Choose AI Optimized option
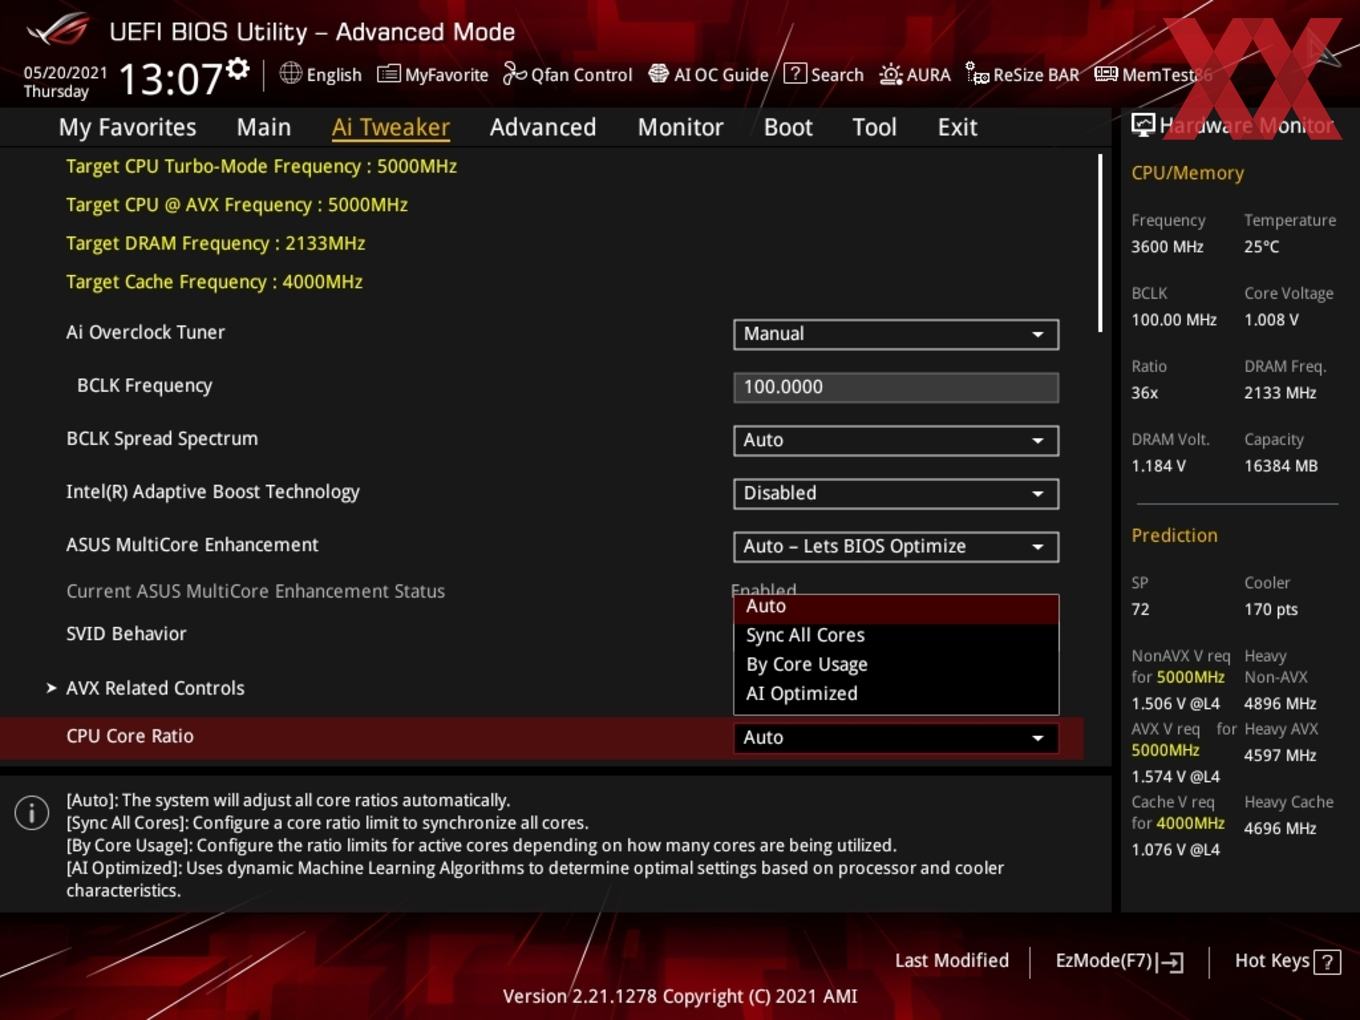This screenshot has height=1020, width=1360. (x=896, y=693)
